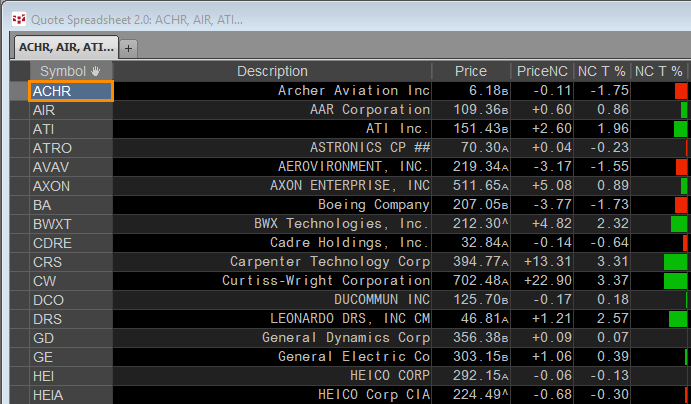Select the ACHR symbol input cell
Viewport: 691px width, 404px height.
coord(72,90)
